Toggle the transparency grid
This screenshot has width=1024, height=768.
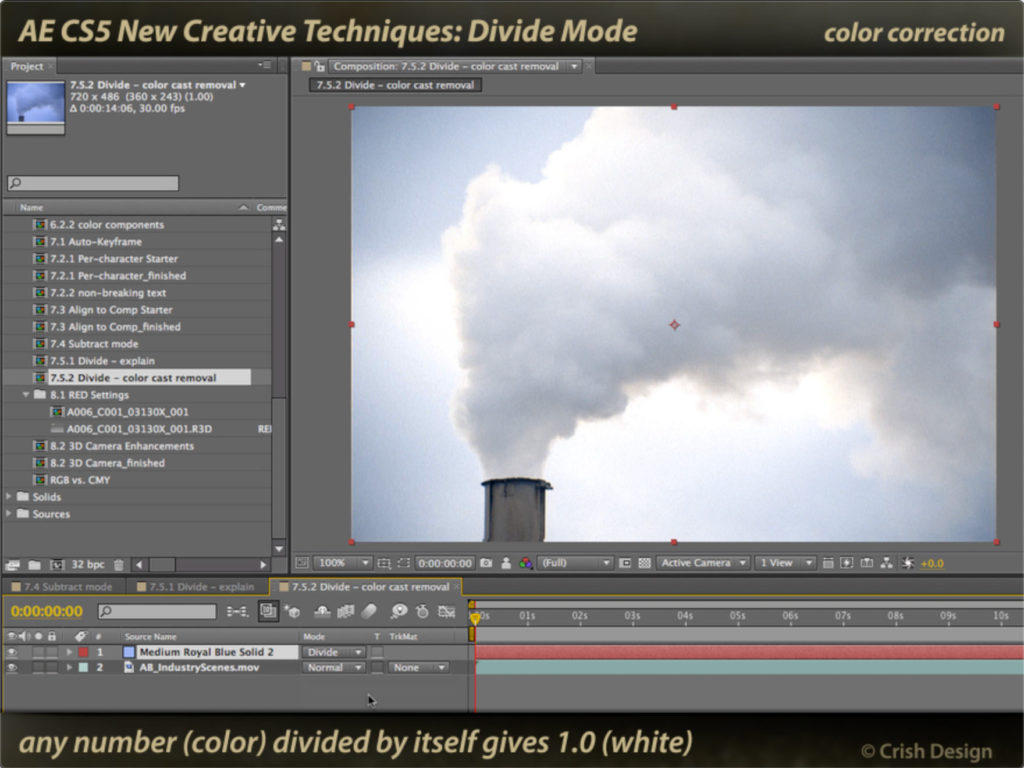[645, 563]
